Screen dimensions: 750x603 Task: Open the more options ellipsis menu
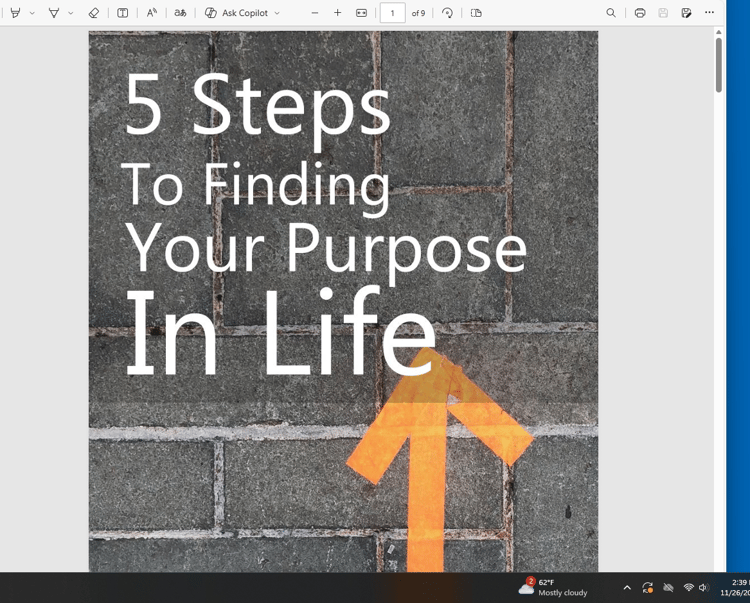(x=709, y=13)
